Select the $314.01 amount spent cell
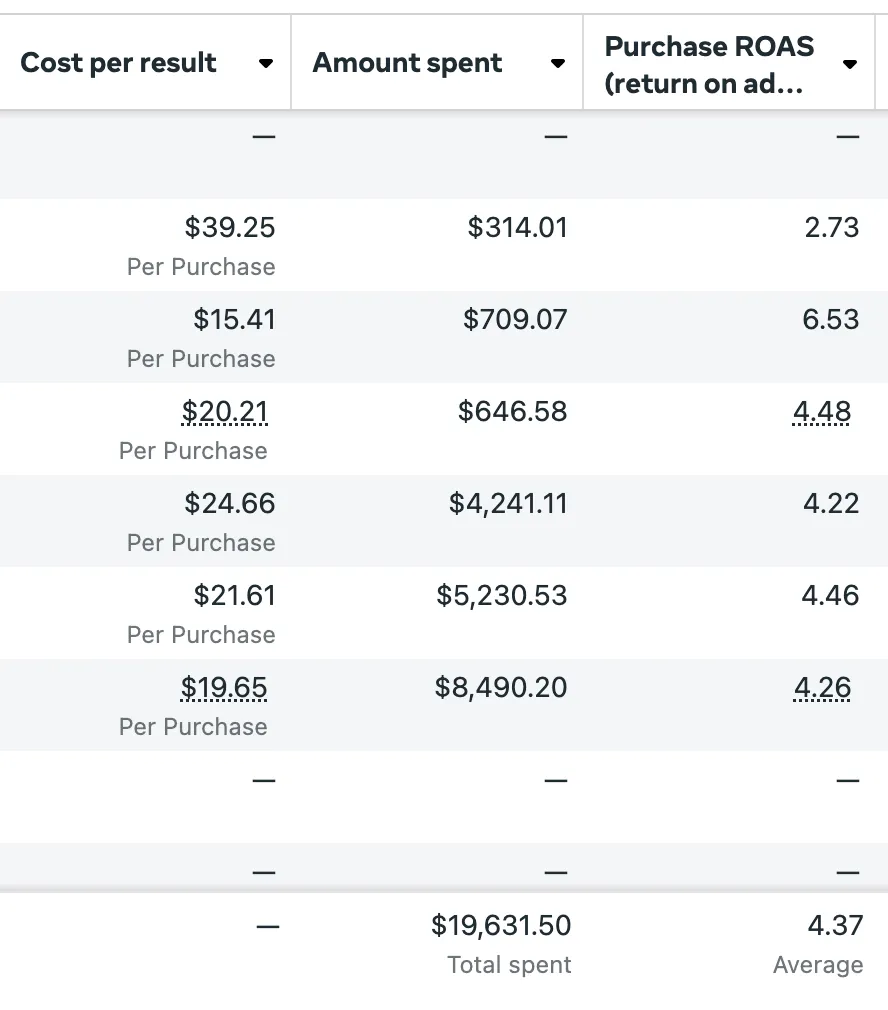Screen dimensions: 888x1010 [x=437, y=245]
